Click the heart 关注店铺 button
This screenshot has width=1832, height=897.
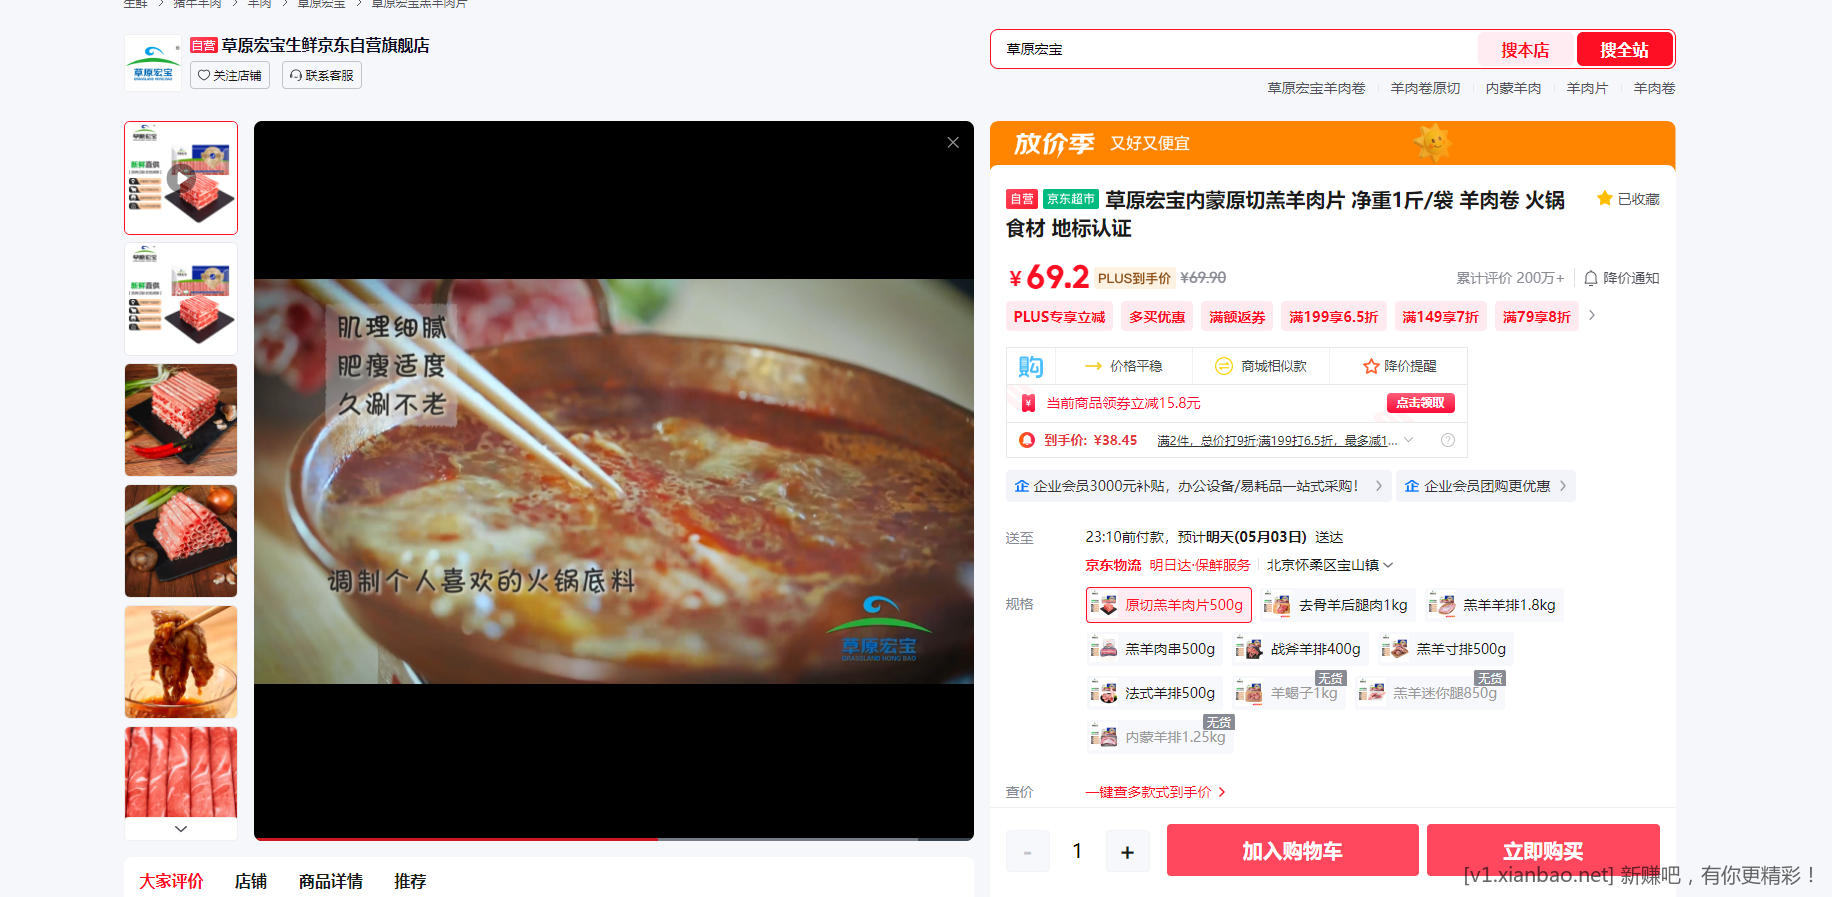[x=230, y=76]
